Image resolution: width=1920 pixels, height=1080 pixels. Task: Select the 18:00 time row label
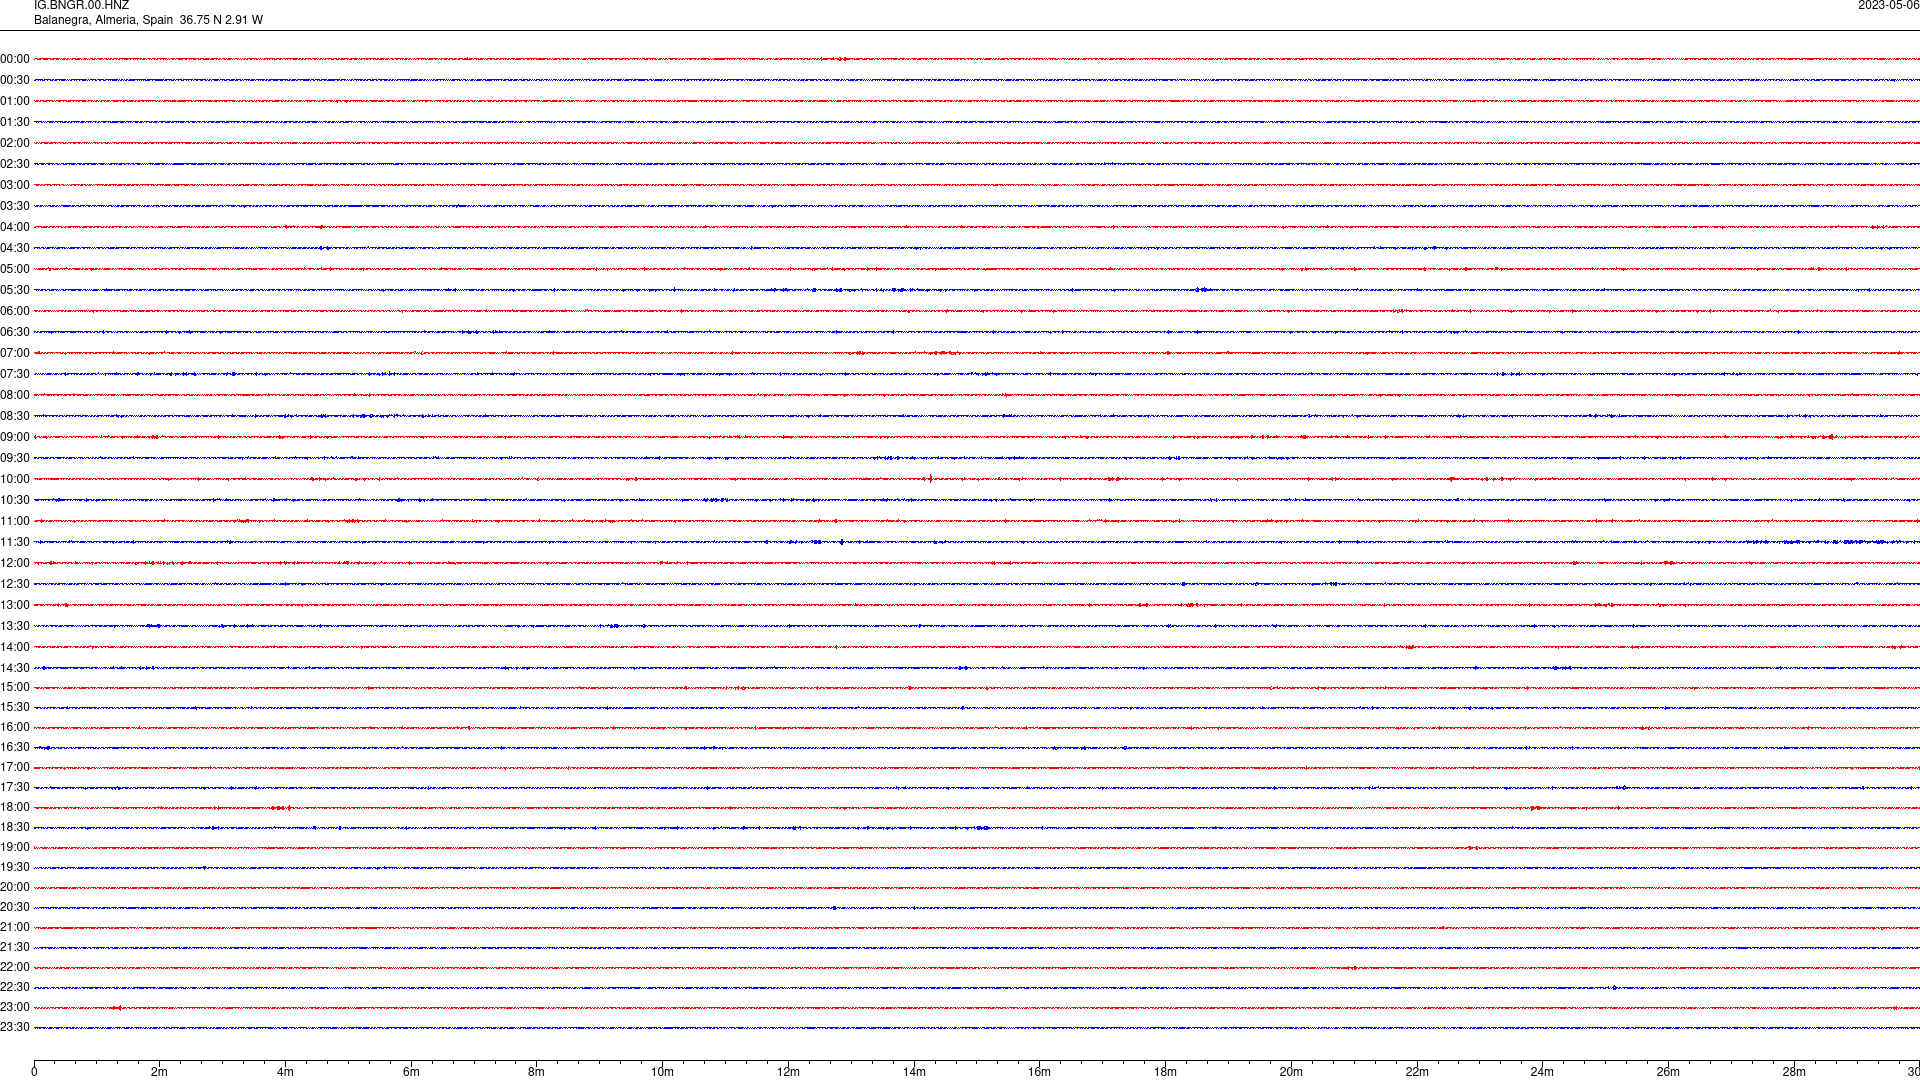[x=15, y=807]
